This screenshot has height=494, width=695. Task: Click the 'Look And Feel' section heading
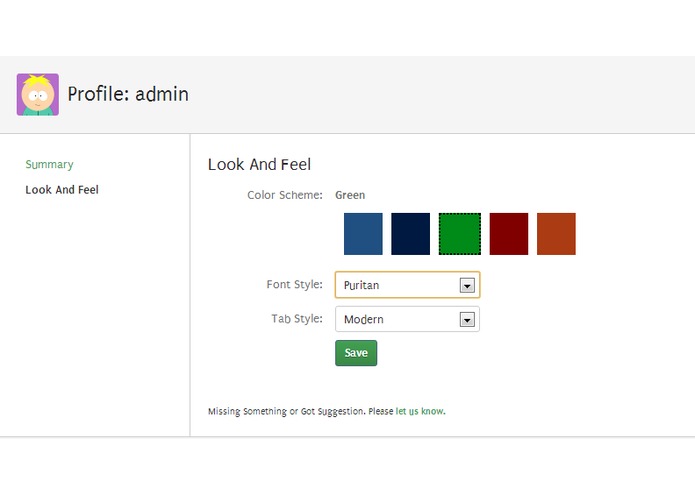259,164
